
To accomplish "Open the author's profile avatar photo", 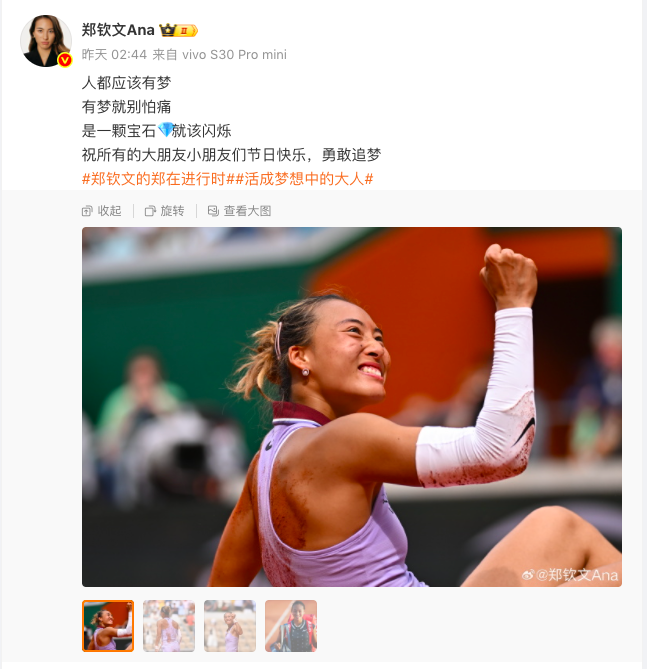I will [x=46, y=41].
